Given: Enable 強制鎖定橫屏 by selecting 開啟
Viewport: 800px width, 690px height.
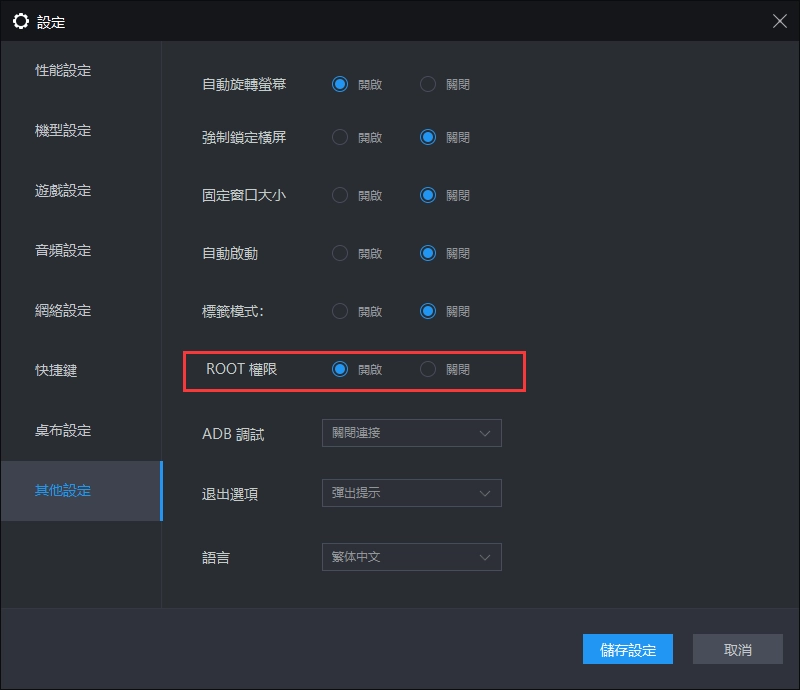Looking at the screenshot, I should click(339, 137).
